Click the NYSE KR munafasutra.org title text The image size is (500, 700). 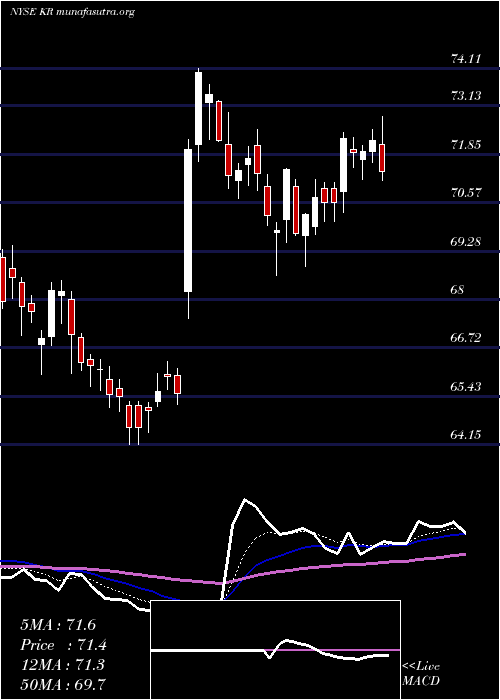click(72, 12)
